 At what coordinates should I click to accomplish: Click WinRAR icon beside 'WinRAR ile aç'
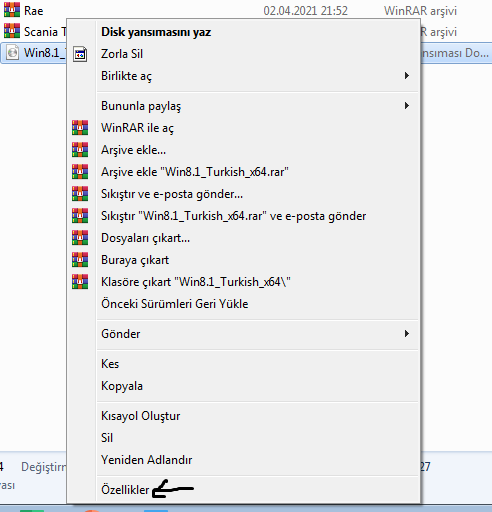tap(80, 128)
